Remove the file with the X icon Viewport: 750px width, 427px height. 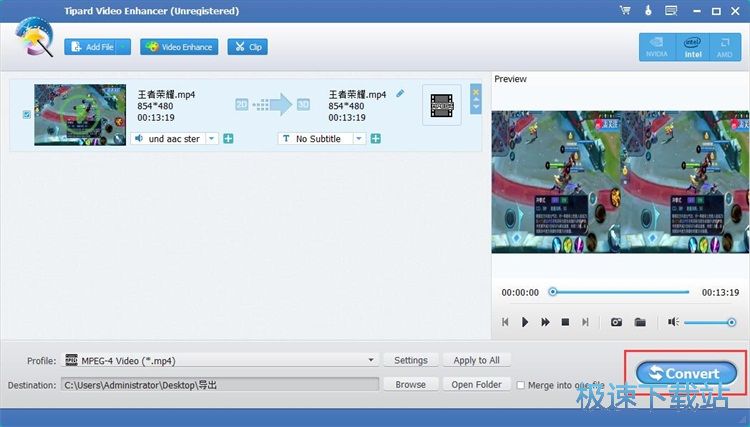pyautogui.click(x=475, y=91)
